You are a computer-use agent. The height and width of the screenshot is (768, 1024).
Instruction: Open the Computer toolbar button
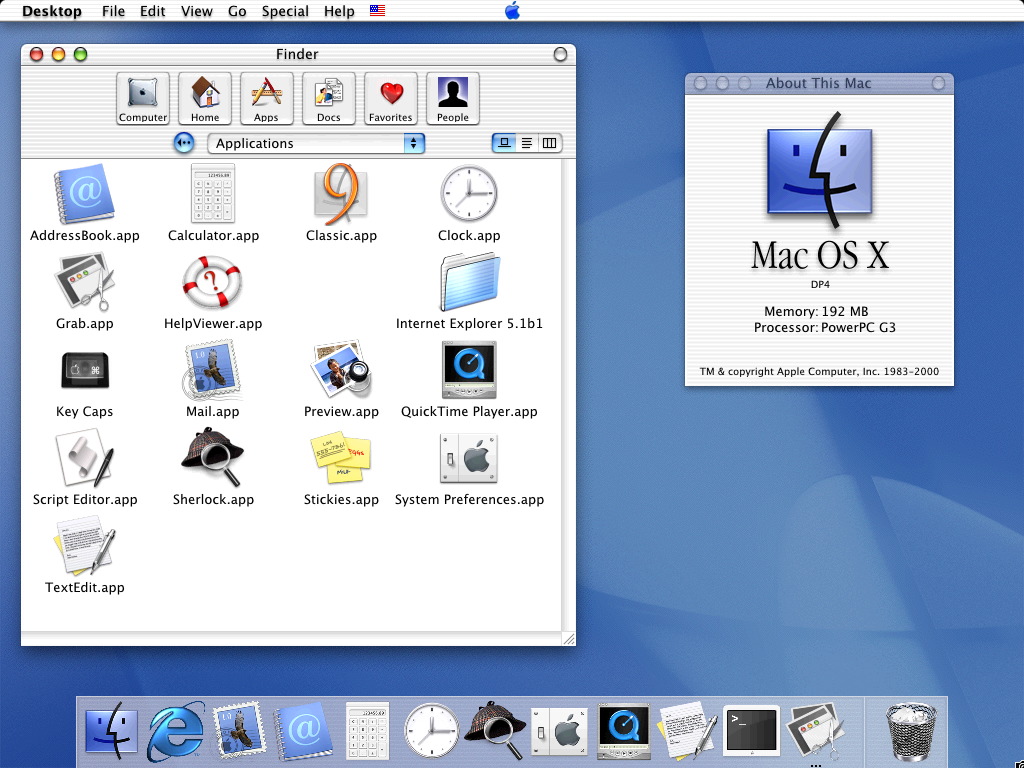[x=142, y=99]
